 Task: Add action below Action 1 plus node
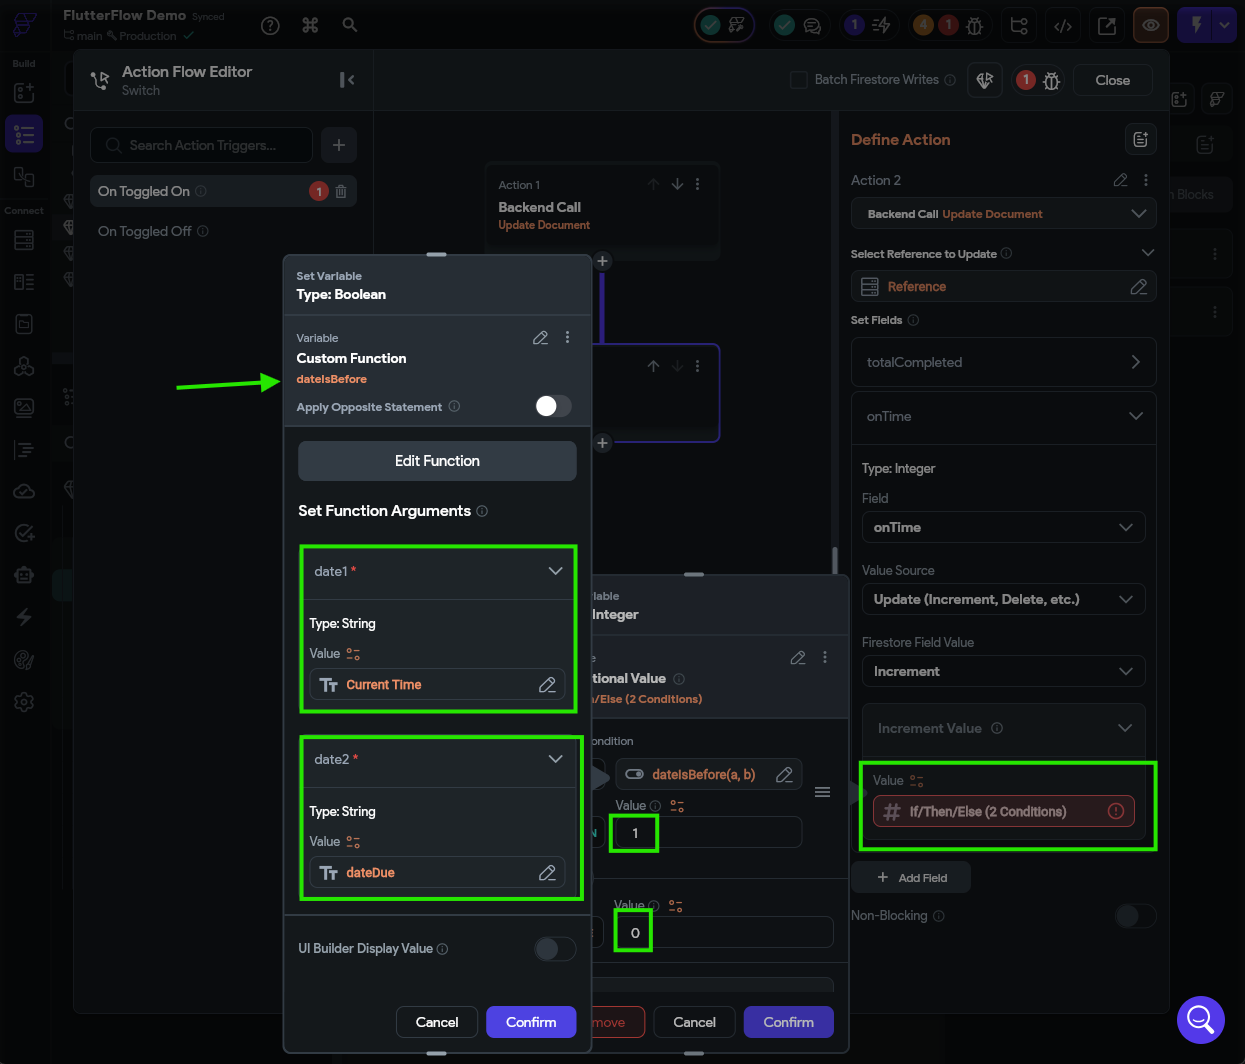coord(602,261)
